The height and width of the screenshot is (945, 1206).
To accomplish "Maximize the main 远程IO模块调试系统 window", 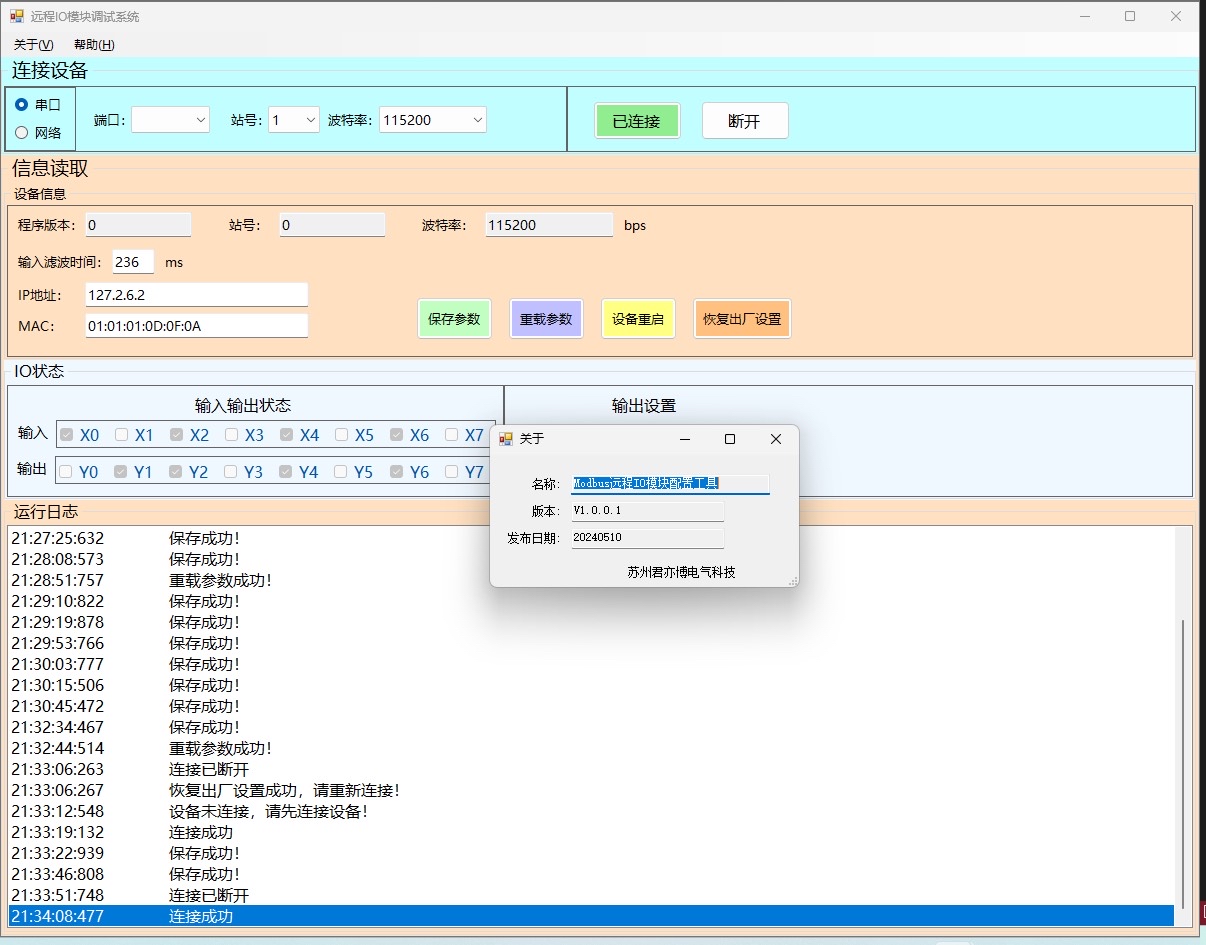I will [1130, 16].
